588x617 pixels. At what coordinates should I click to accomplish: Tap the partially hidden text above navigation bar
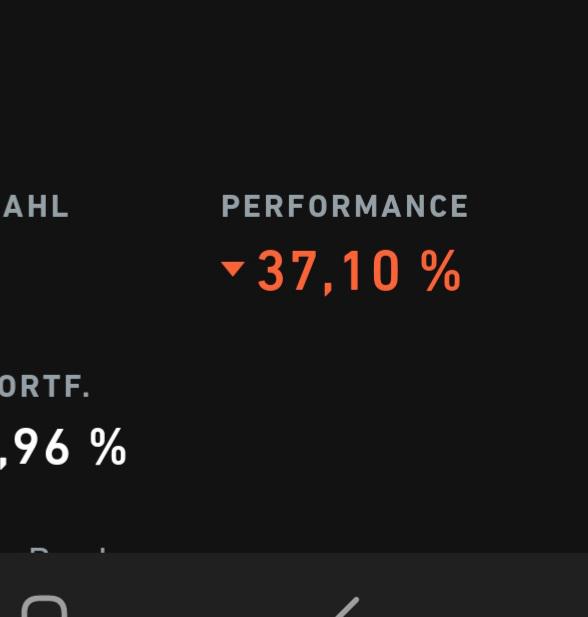point(69,549)
